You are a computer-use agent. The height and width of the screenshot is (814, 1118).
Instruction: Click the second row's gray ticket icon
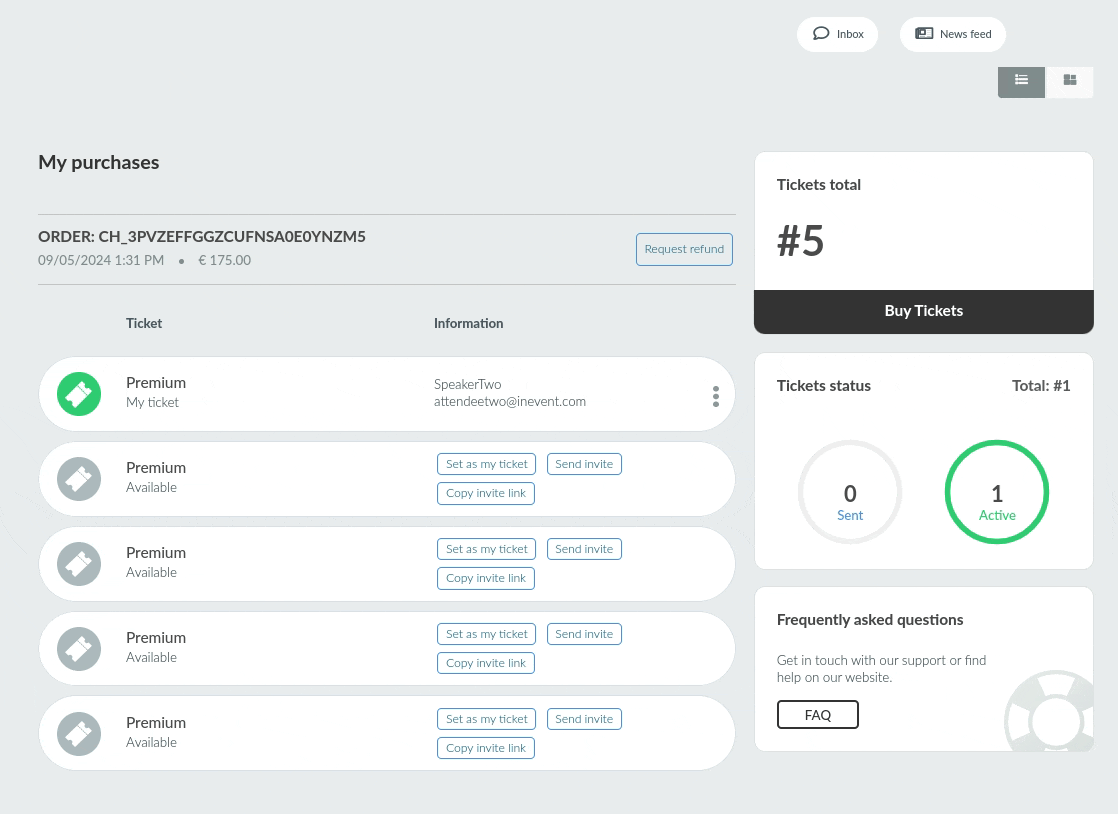(x=79, y=479)
